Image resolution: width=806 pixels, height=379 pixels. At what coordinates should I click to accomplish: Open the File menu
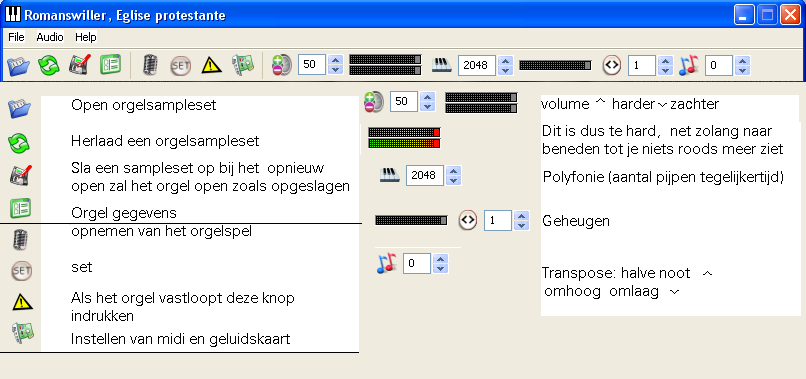16,37
